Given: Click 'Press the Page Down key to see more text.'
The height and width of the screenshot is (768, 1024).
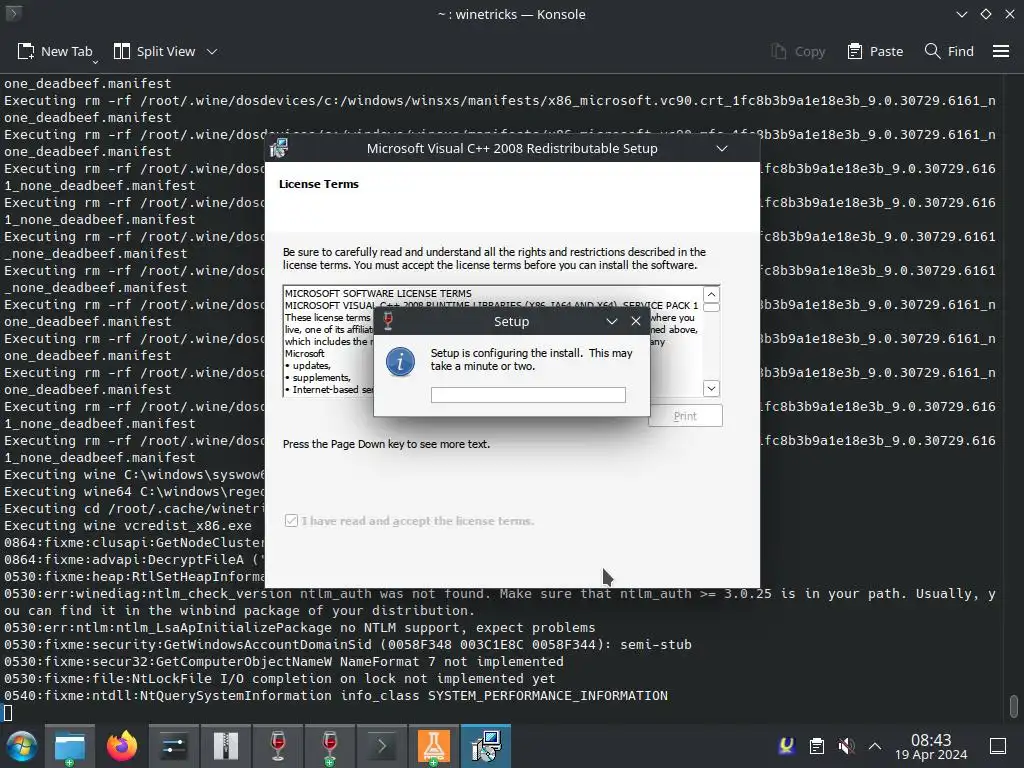Looking at the screenshot, I should coord(387,444).
